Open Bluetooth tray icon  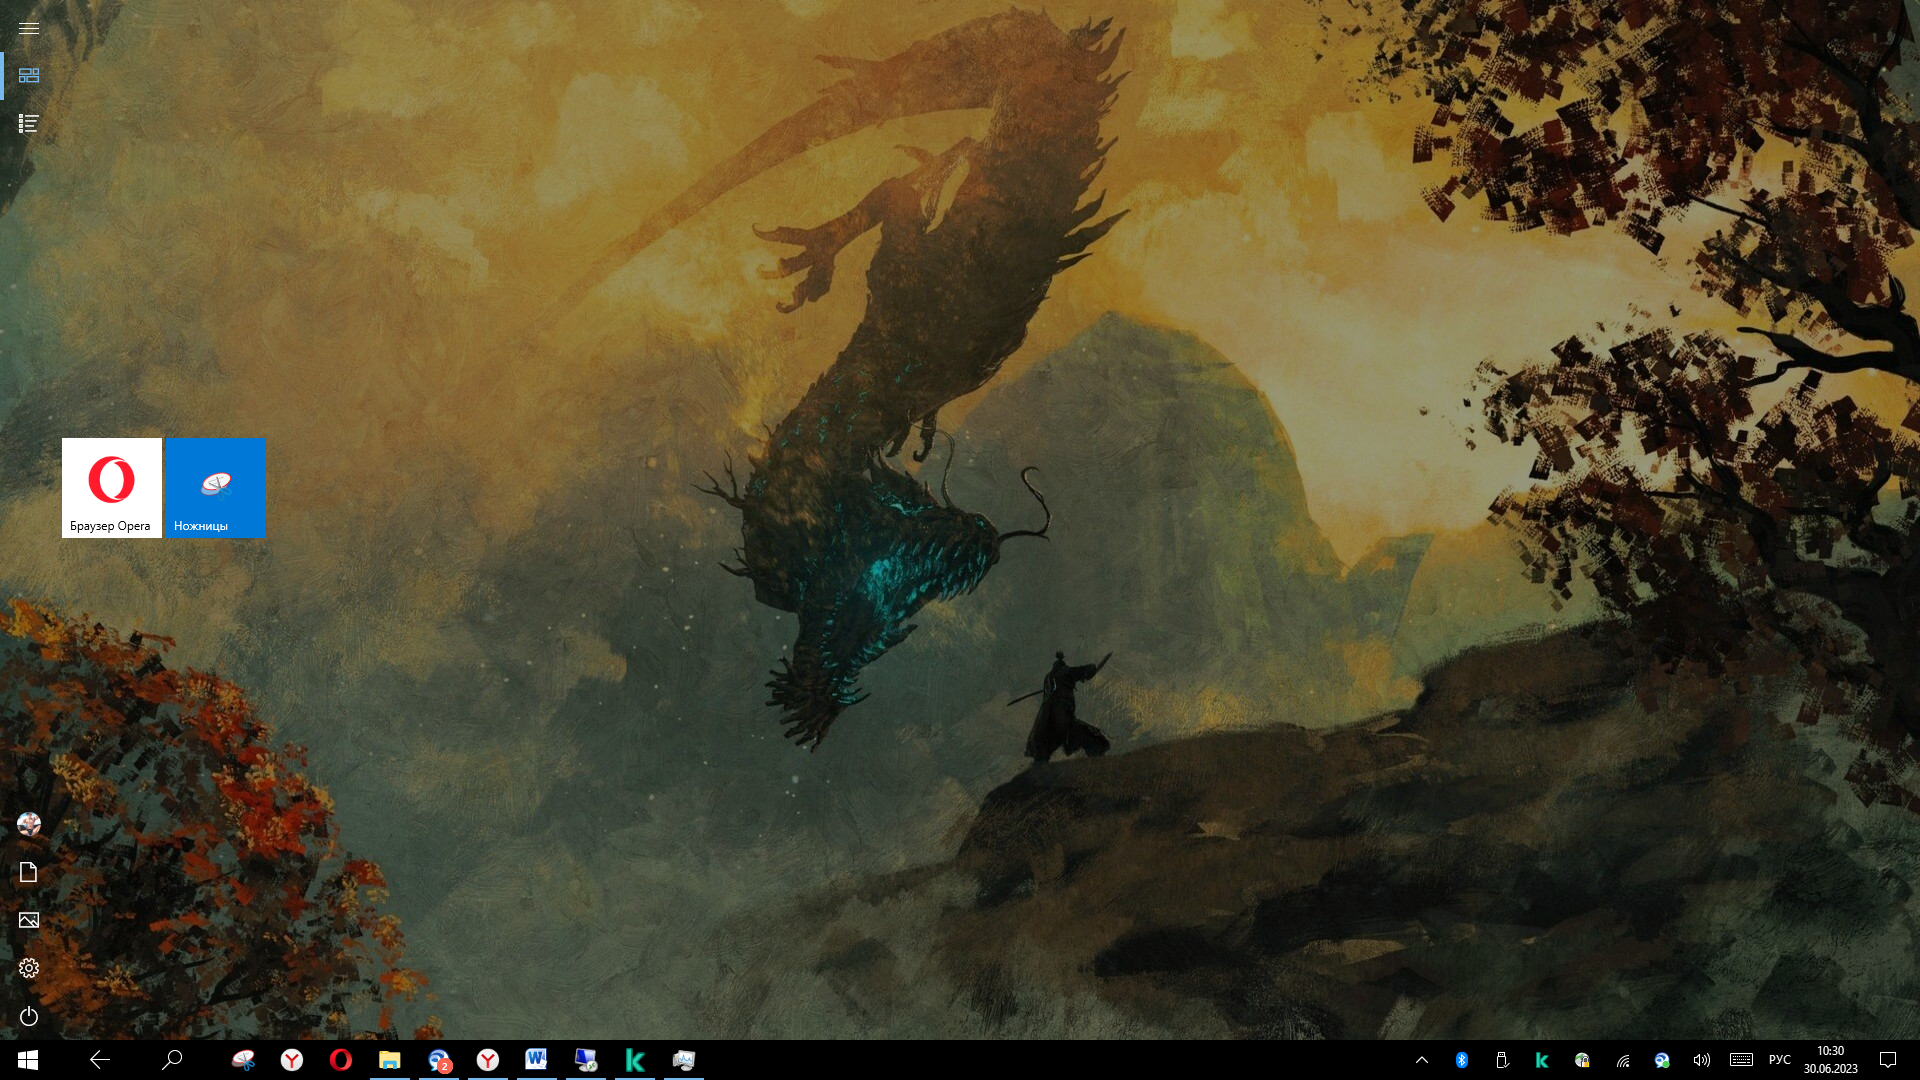tap(1462, 1060)
